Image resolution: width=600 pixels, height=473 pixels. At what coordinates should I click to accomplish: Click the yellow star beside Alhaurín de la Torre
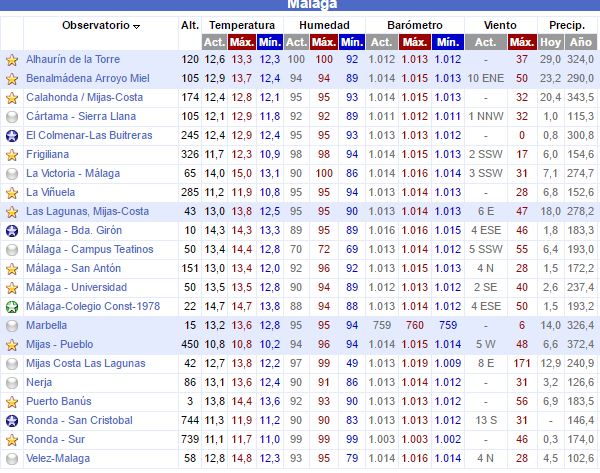tap(12, 60)
